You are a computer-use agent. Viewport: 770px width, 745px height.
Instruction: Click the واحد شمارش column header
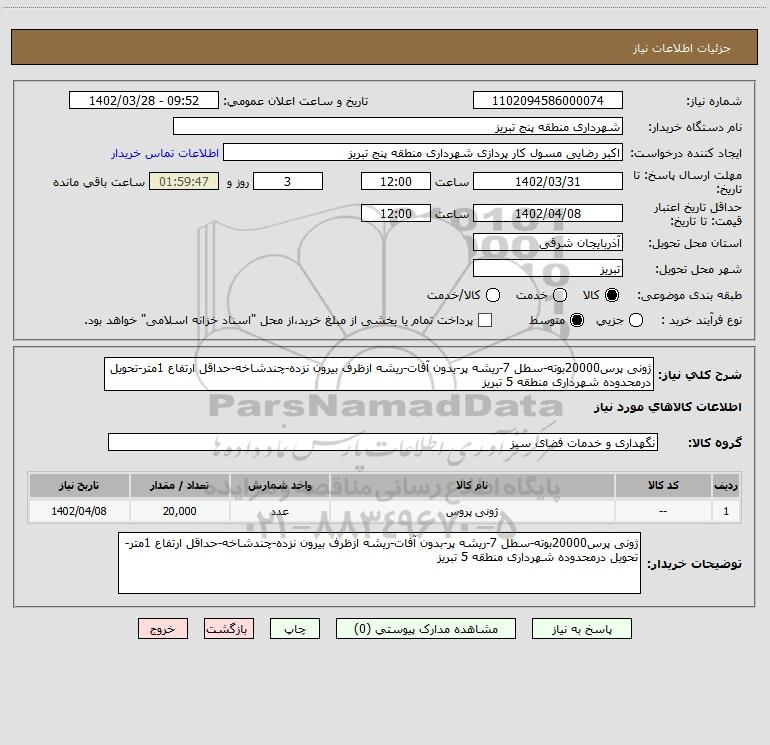tap(280, 486)
